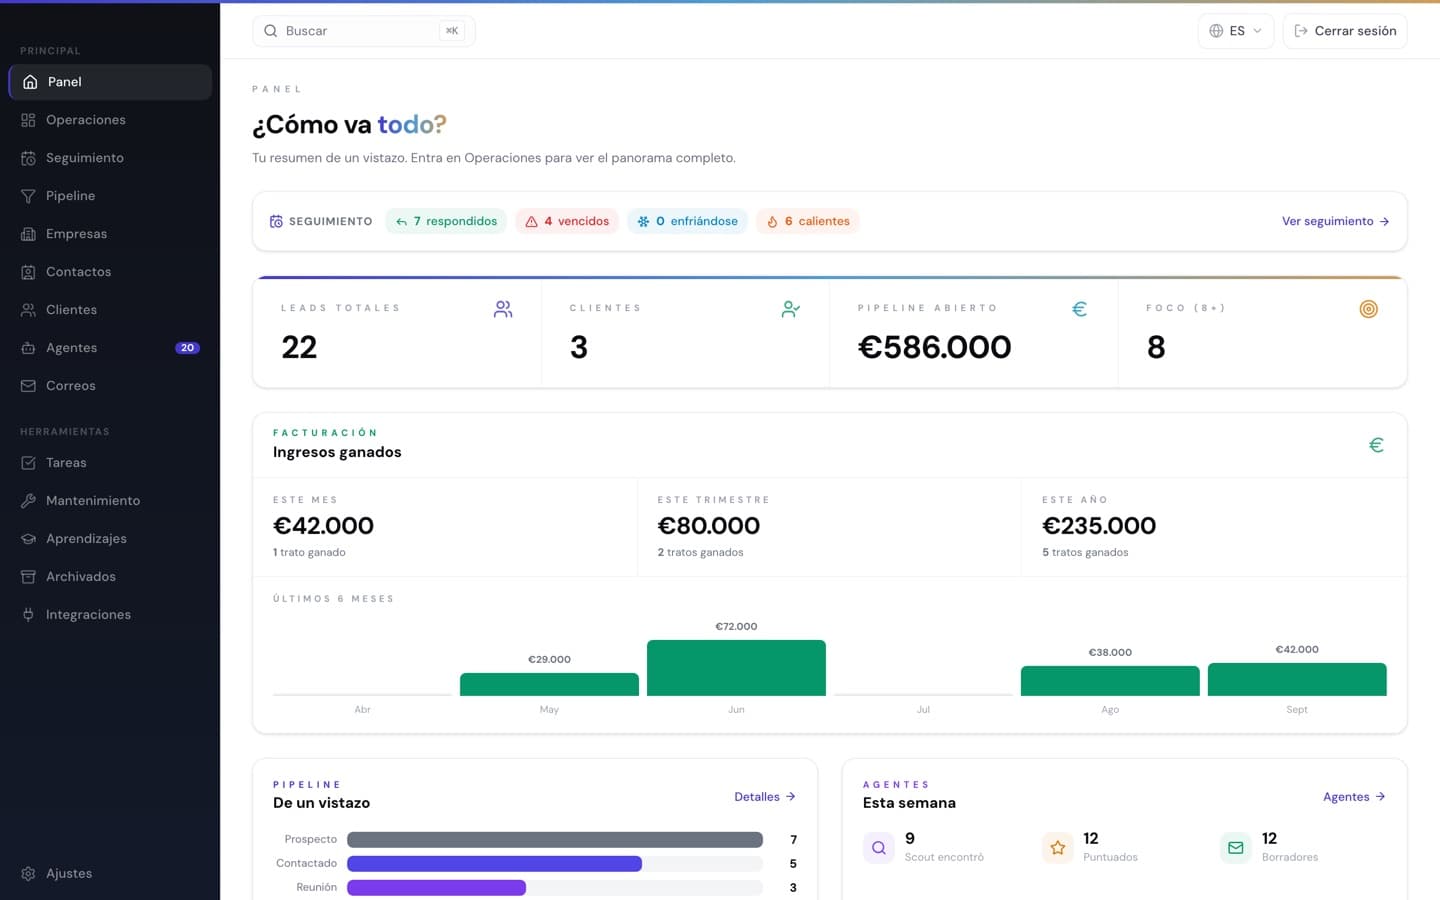Click the Correos envelope icon in sidebar
This screenshot has height=900, width=1440.
[28, 386]
